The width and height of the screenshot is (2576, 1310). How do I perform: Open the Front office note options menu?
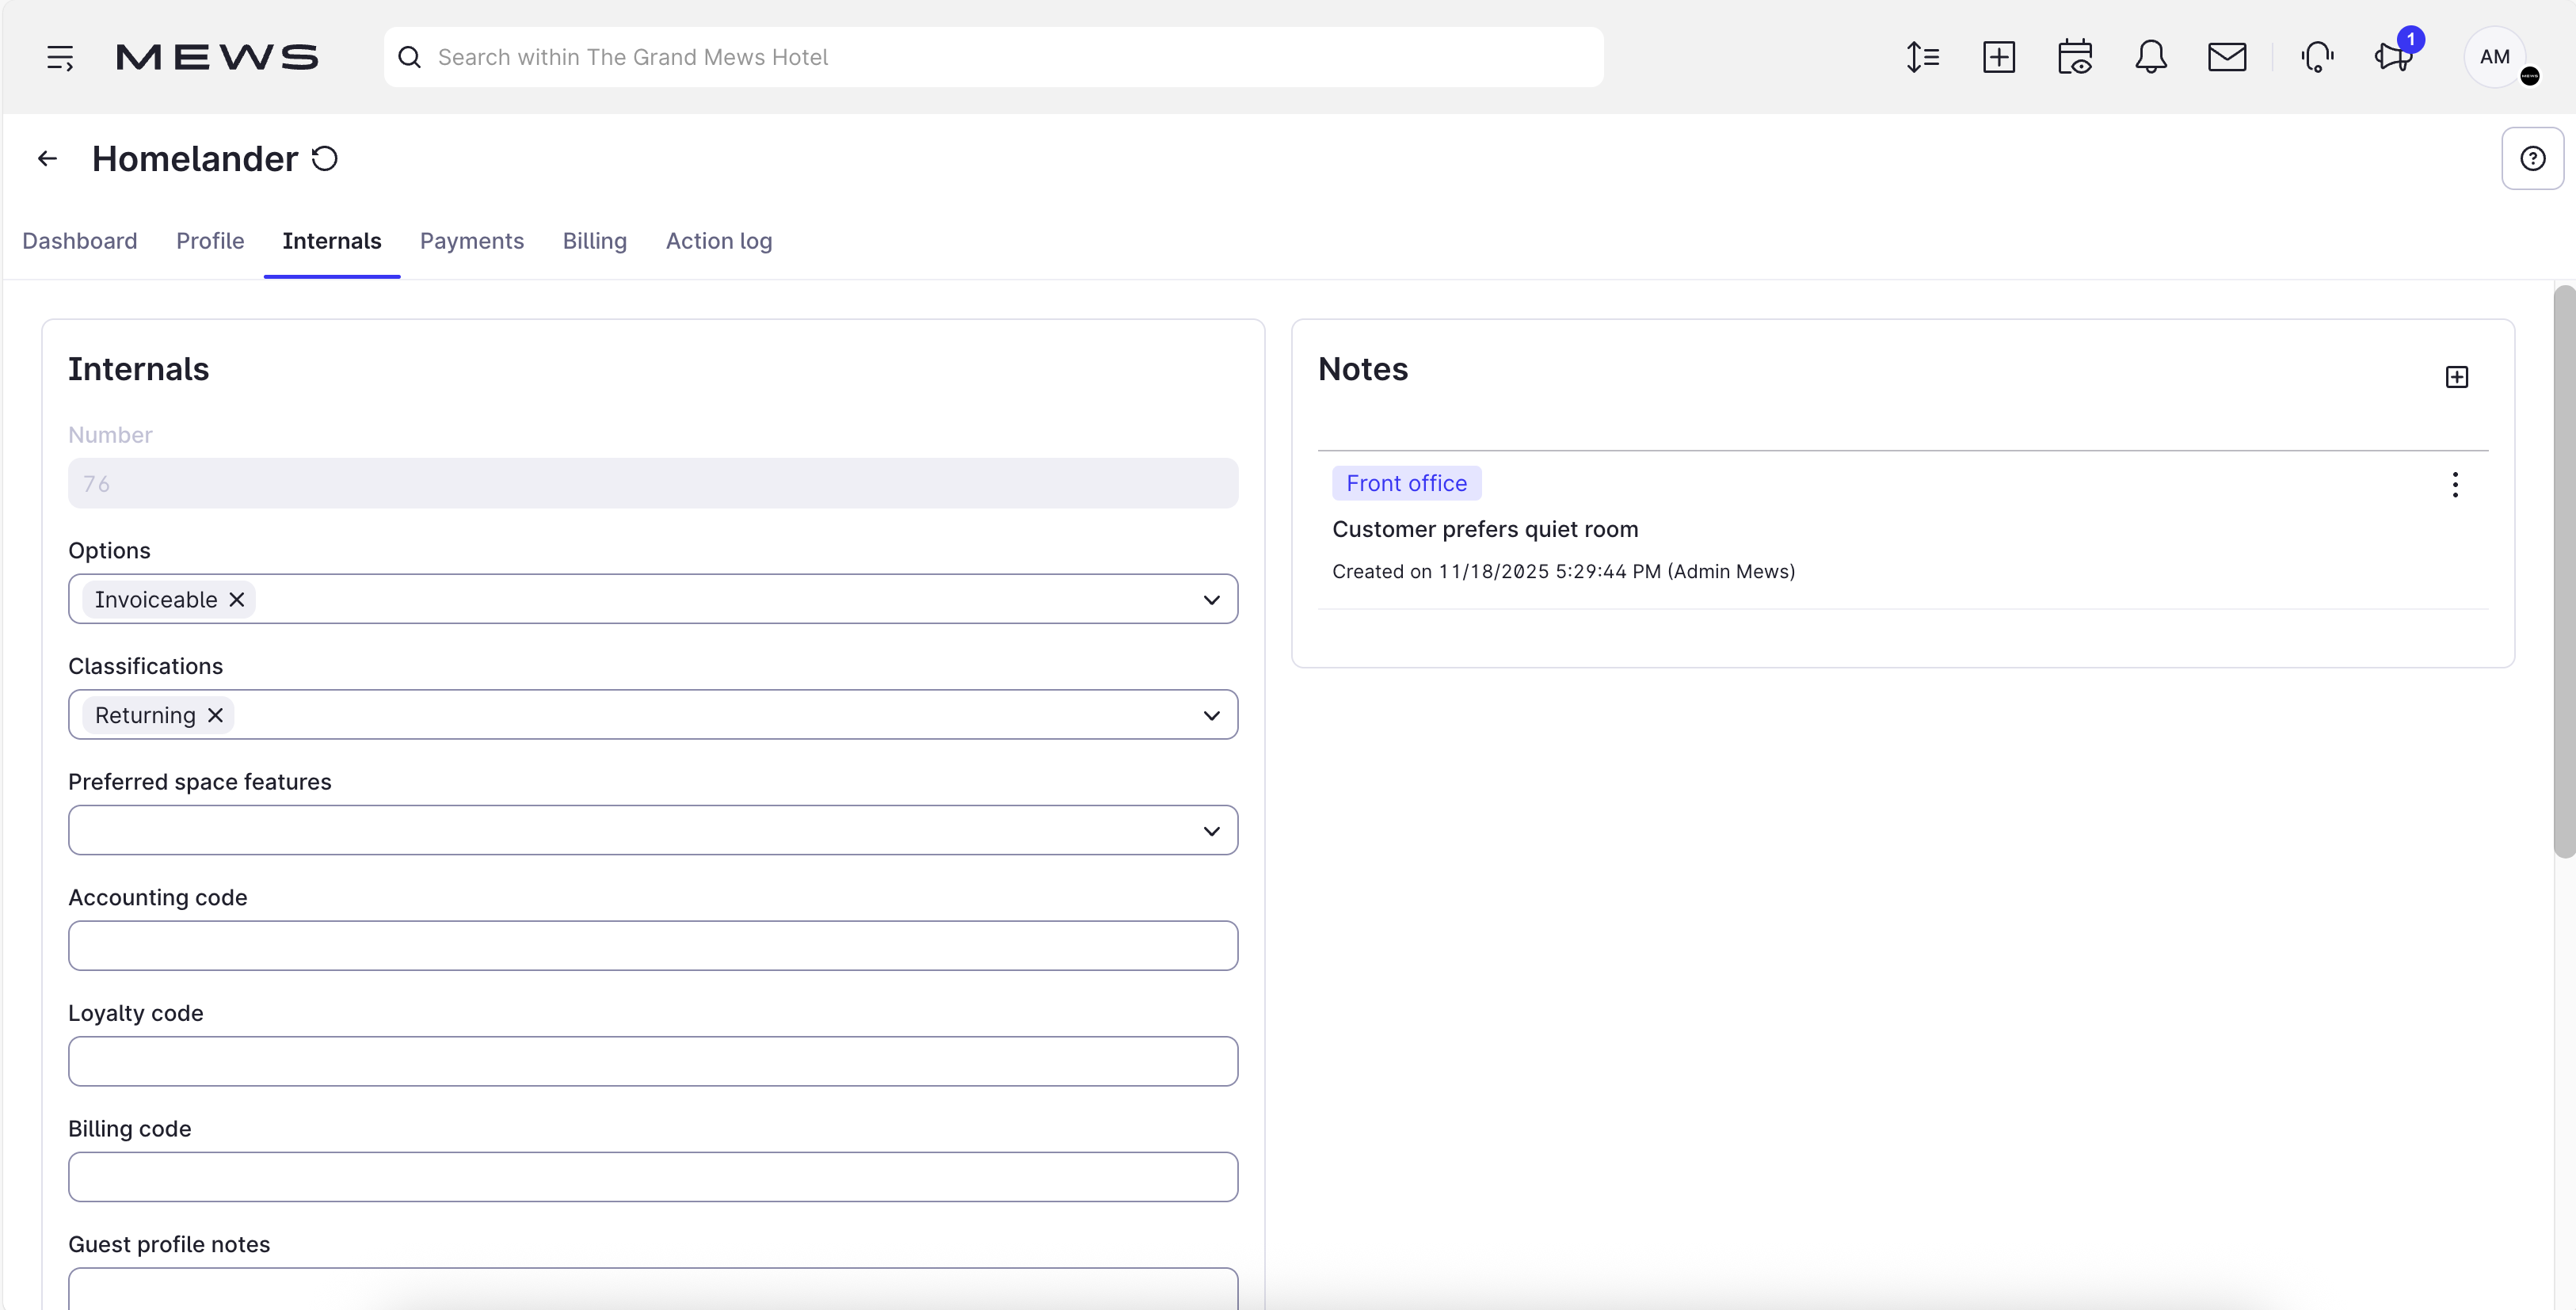(x=2455, y=485)
